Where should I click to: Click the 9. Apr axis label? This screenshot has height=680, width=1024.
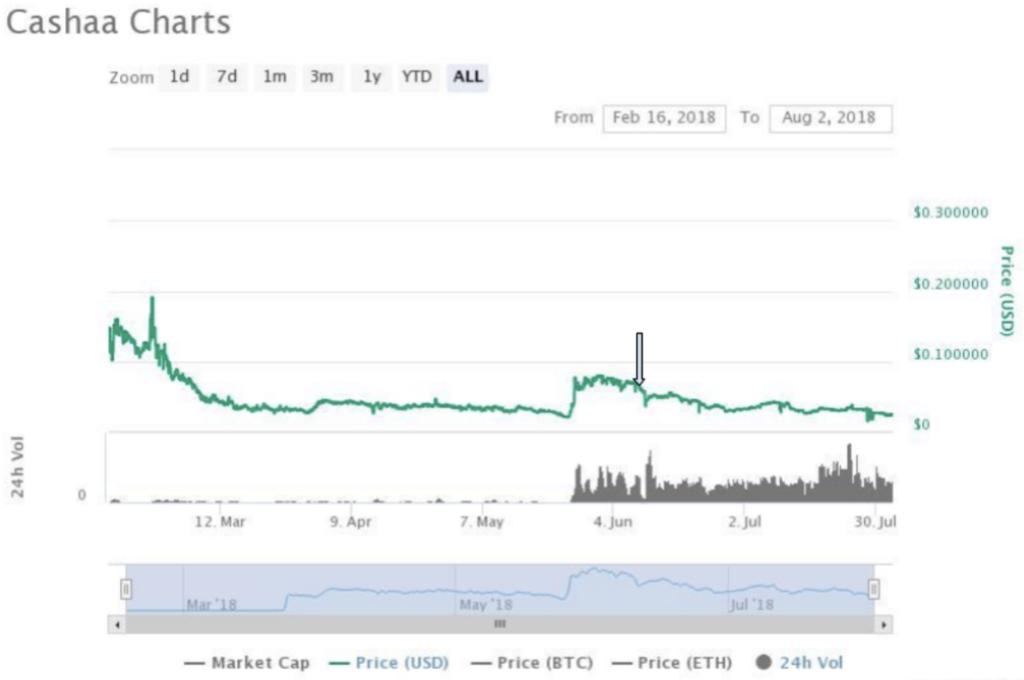click(351, 522)
